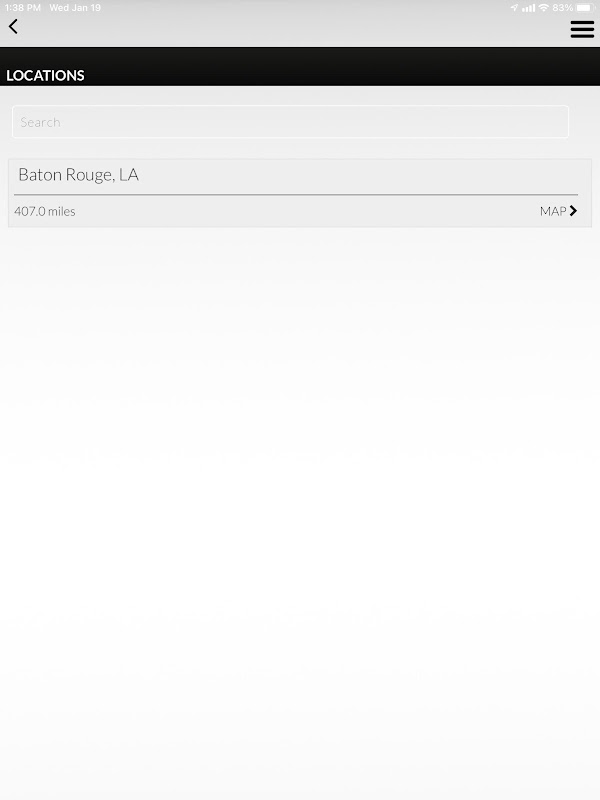Focus the Search input field

(x=290, y=122)
